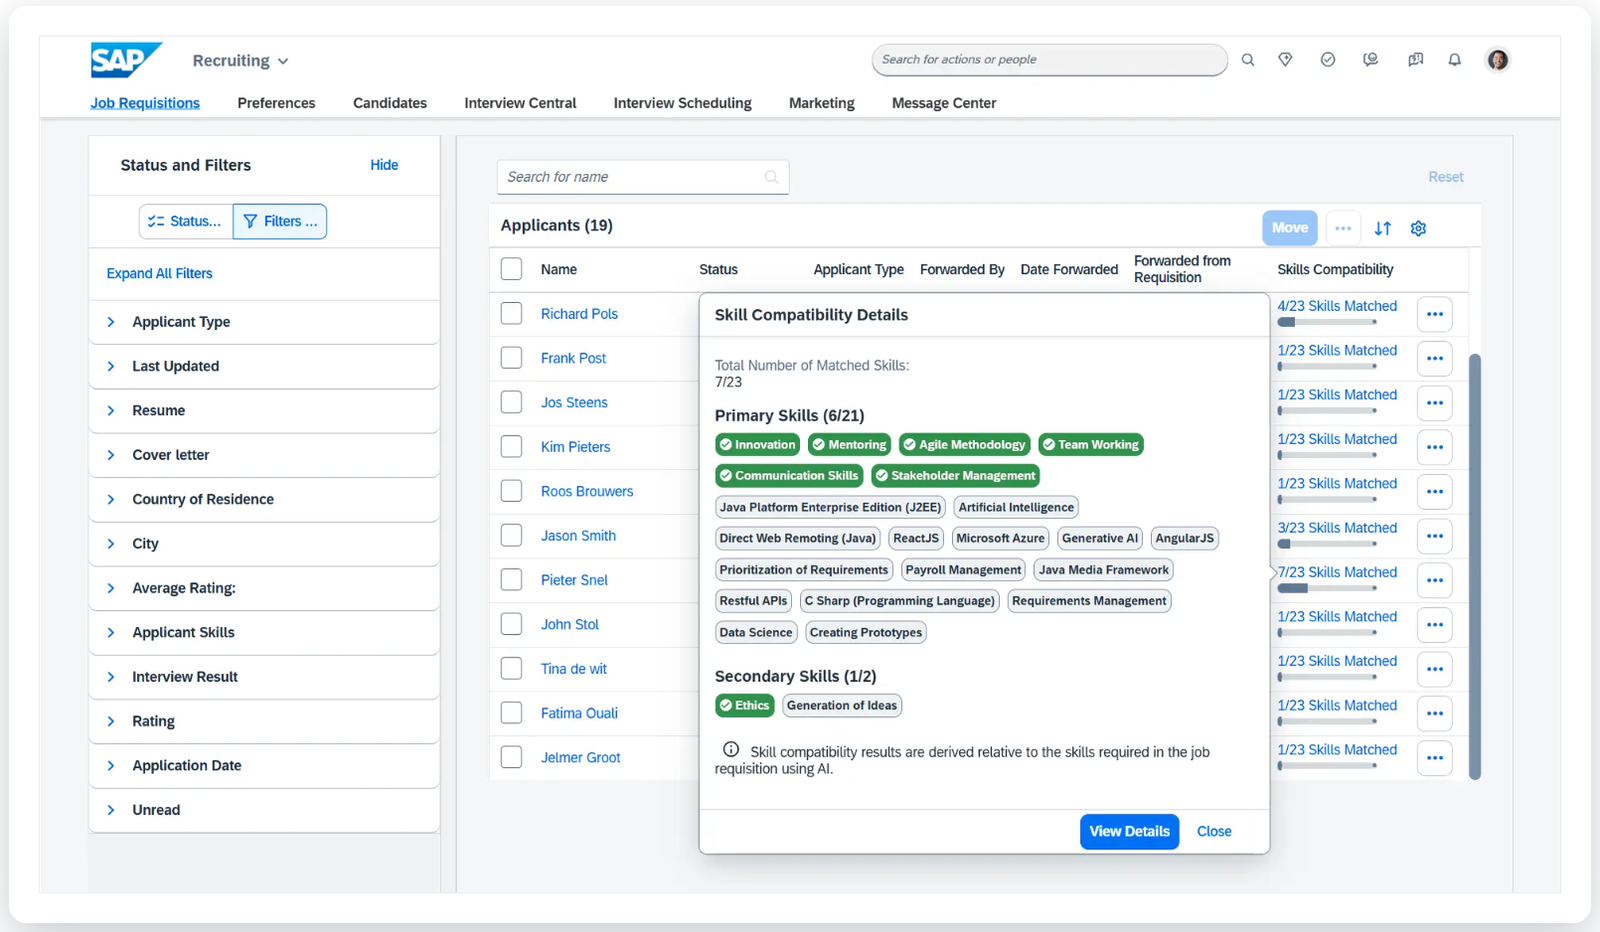
Task: Click the search magnifier icon in header
Action: (1248, 60)
